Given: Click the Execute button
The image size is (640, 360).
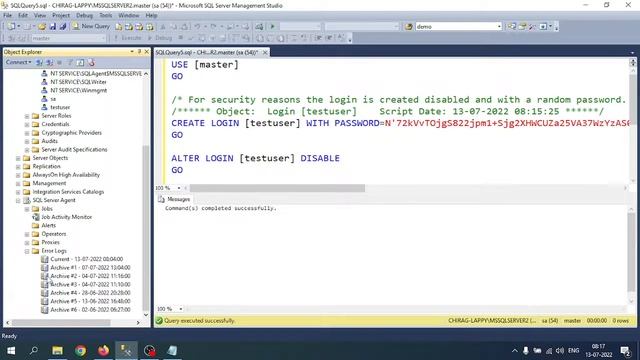Looking at the screenshot, I should click(128, 38).
